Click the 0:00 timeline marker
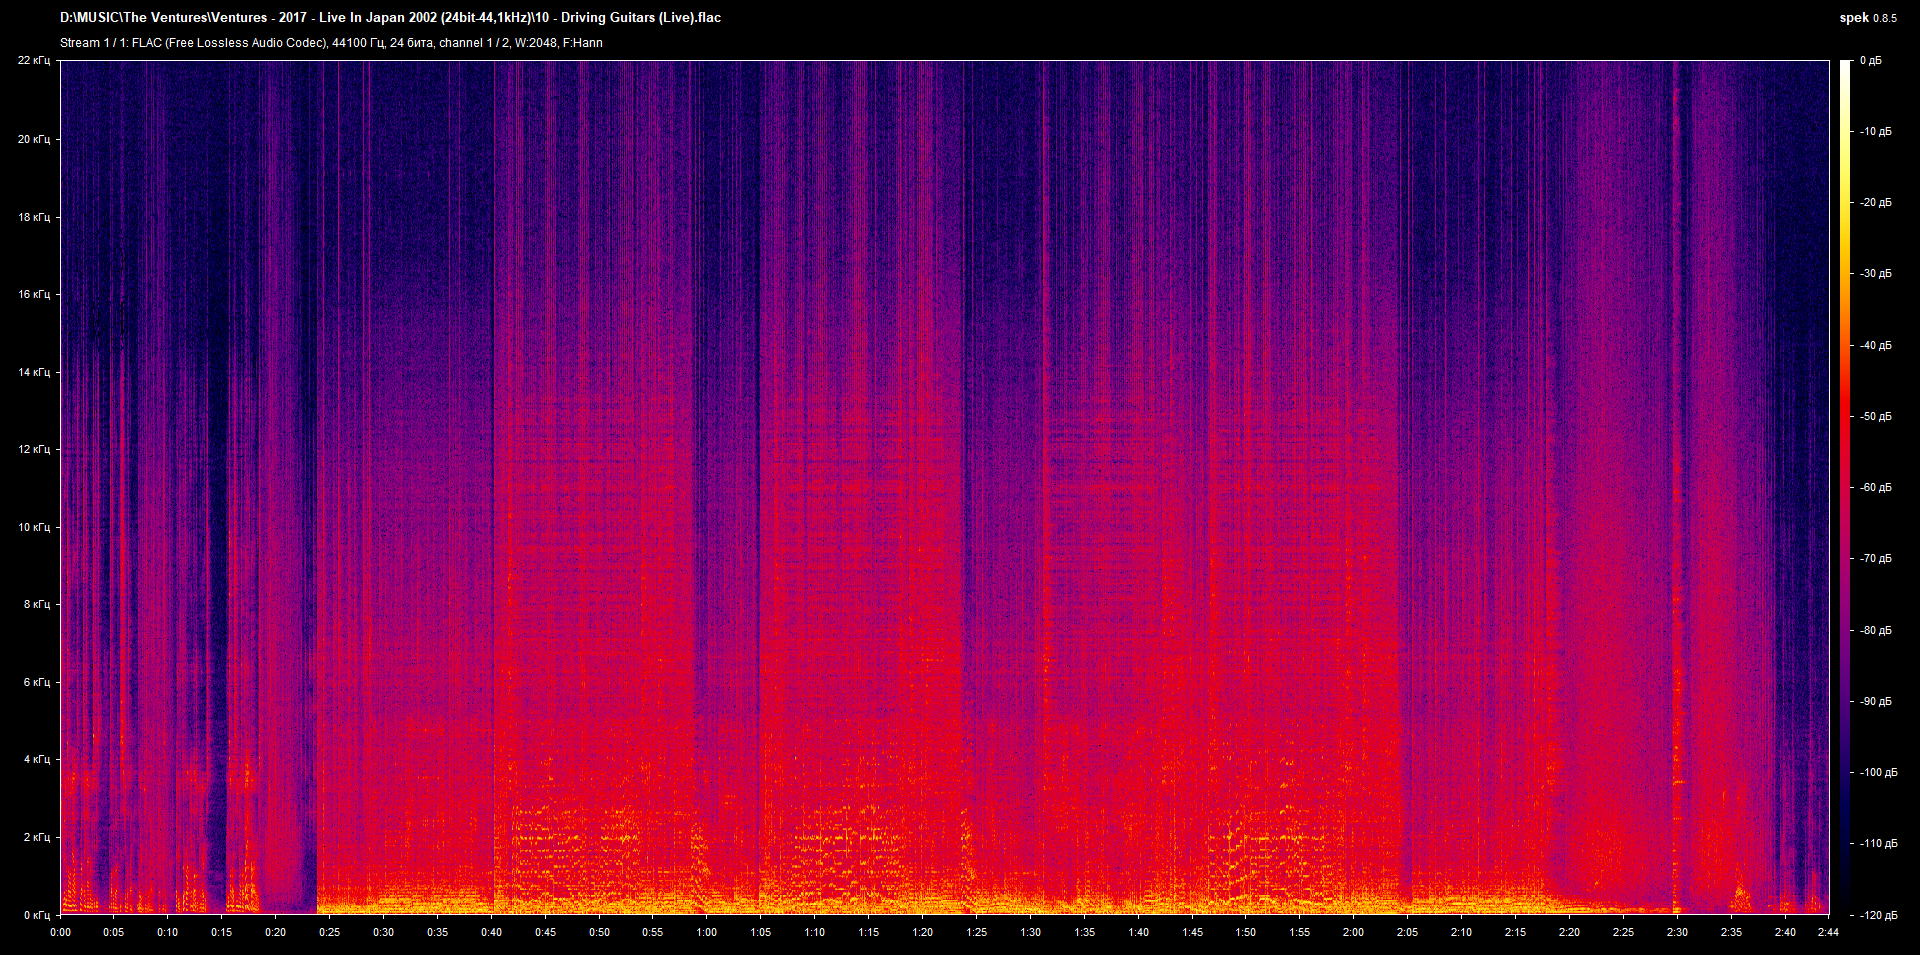The image size is (1920, 955). pyautogui.click(x=61, y=932)
